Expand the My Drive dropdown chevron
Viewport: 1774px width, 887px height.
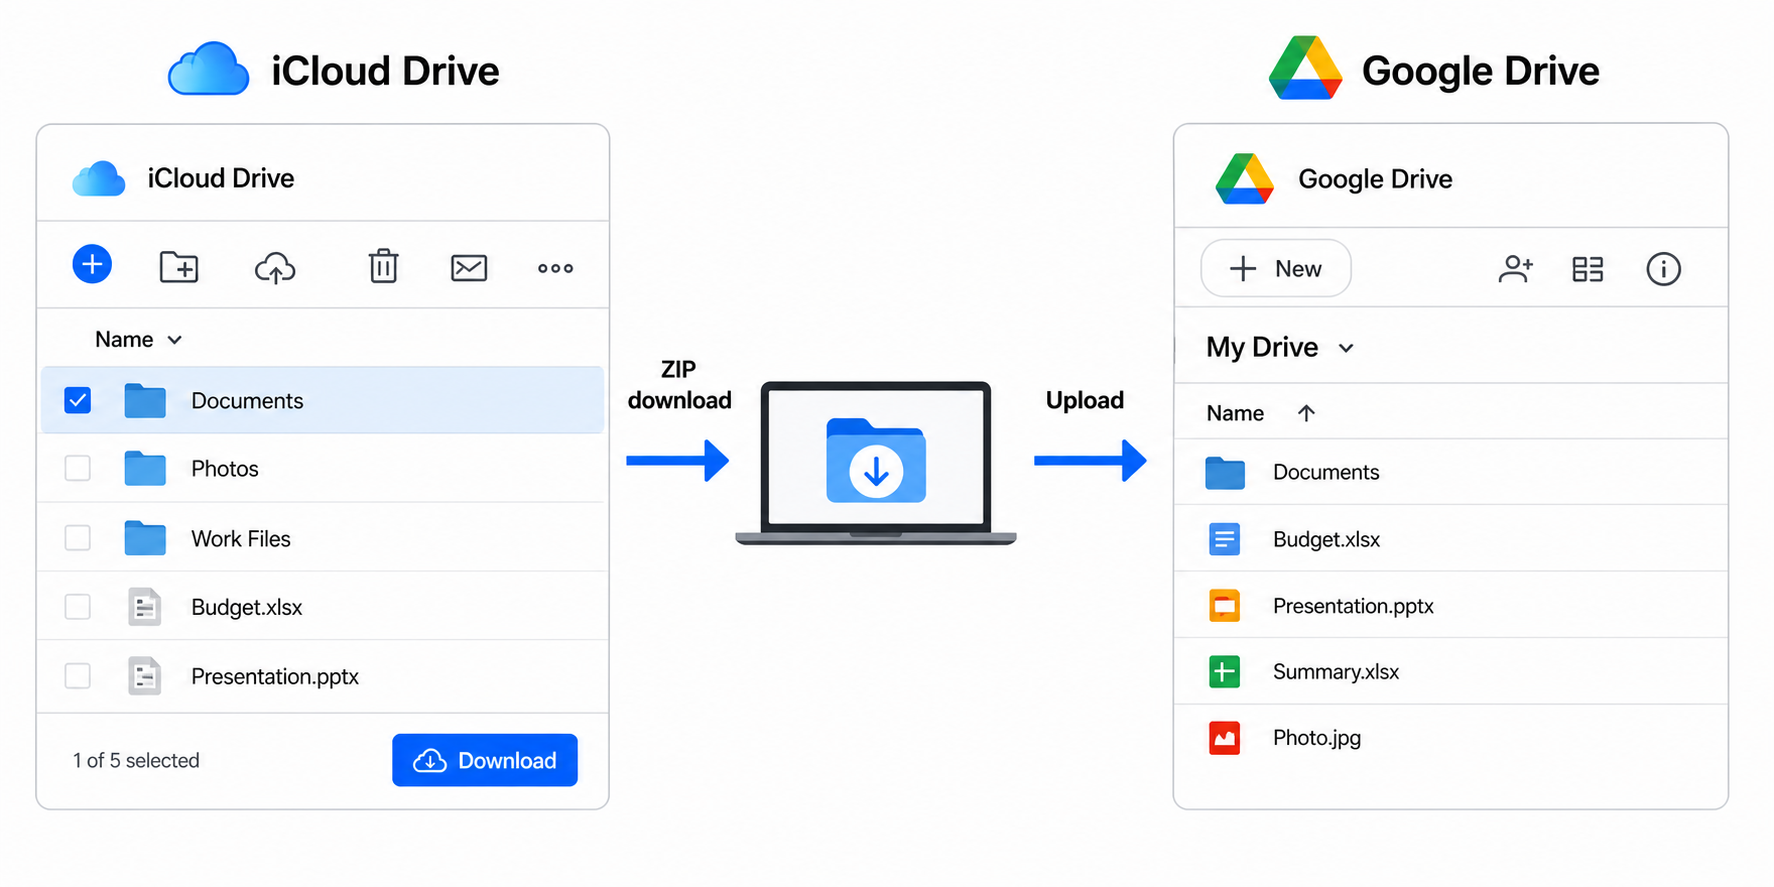[x=1346, y=348]
